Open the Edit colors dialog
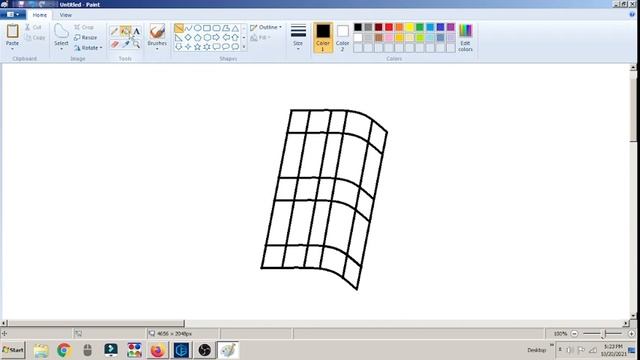The height and width of the screenshot is (360, 640). tap(465, 38)
